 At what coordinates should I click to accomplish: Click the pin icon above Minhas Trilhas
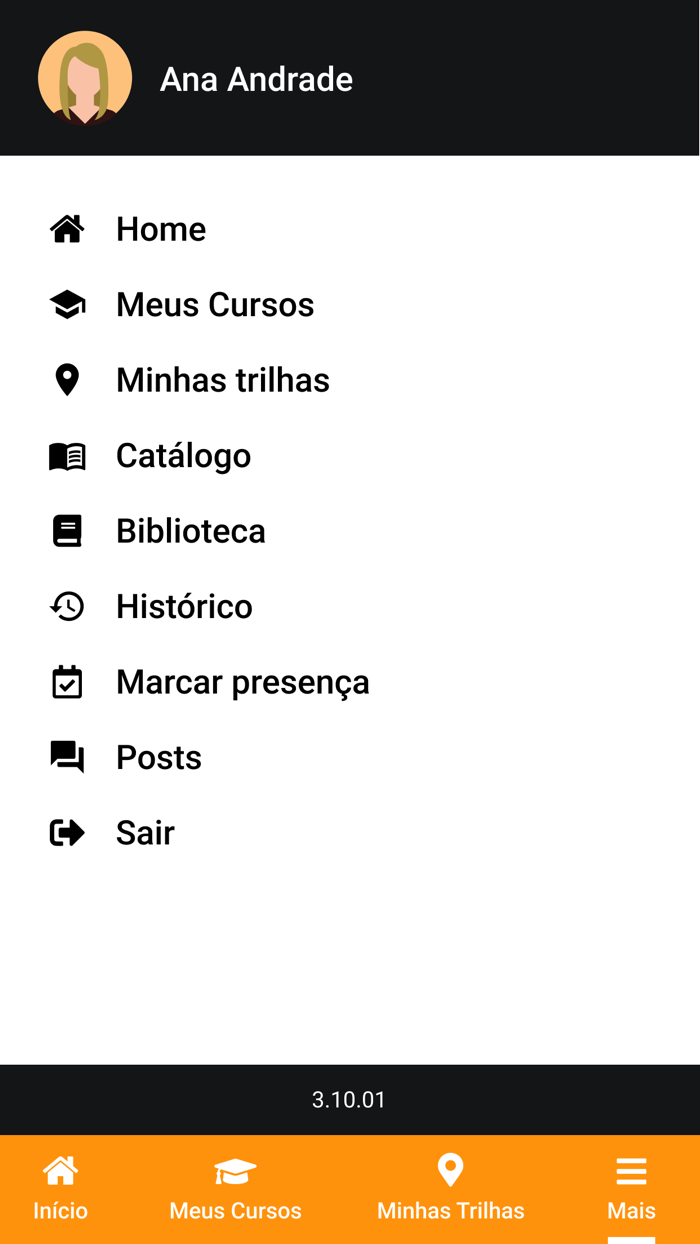[450, 1170]
